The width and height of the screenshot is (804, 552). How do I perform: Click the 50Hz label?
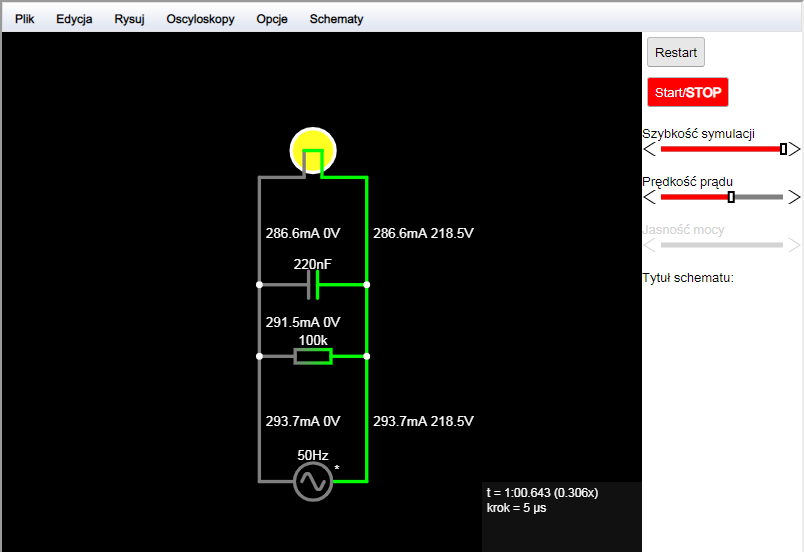click(x=313, y=455)
